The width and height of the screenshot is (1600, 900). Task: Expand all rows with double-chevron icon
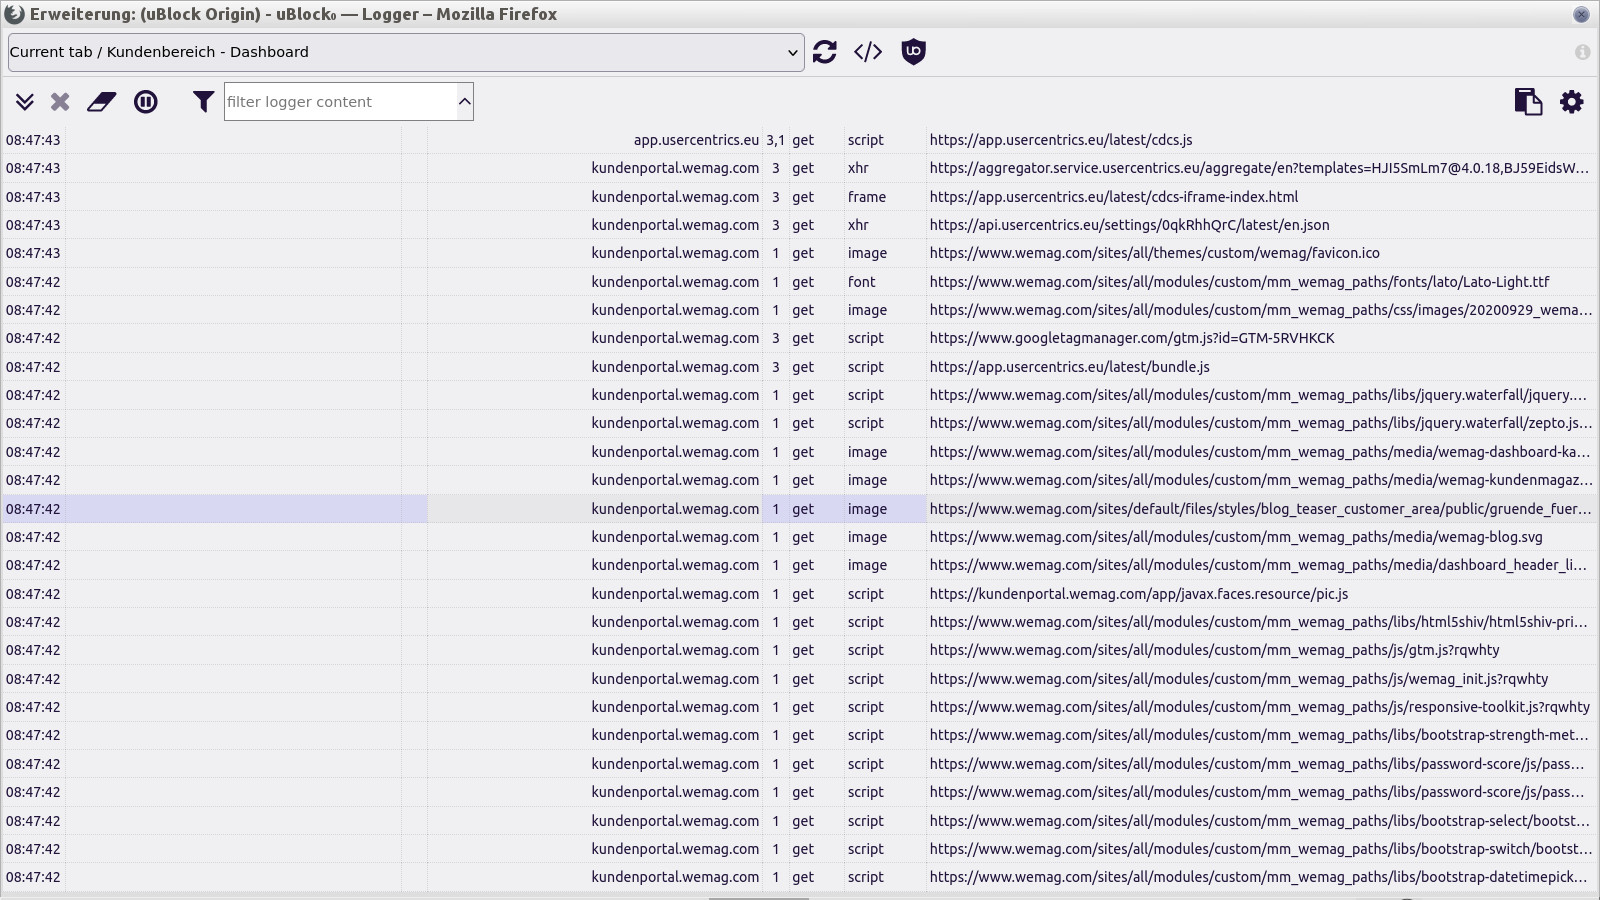(25, 102)
